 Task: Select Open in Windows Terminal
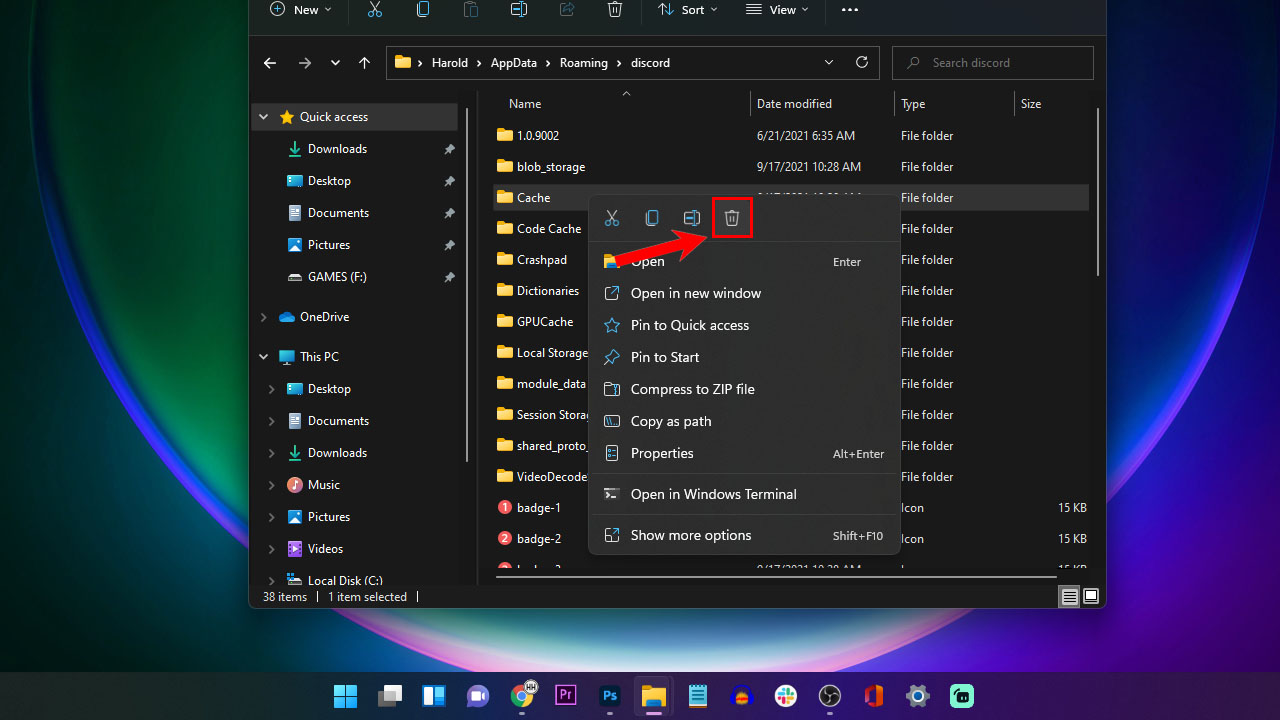pos(714,493)
